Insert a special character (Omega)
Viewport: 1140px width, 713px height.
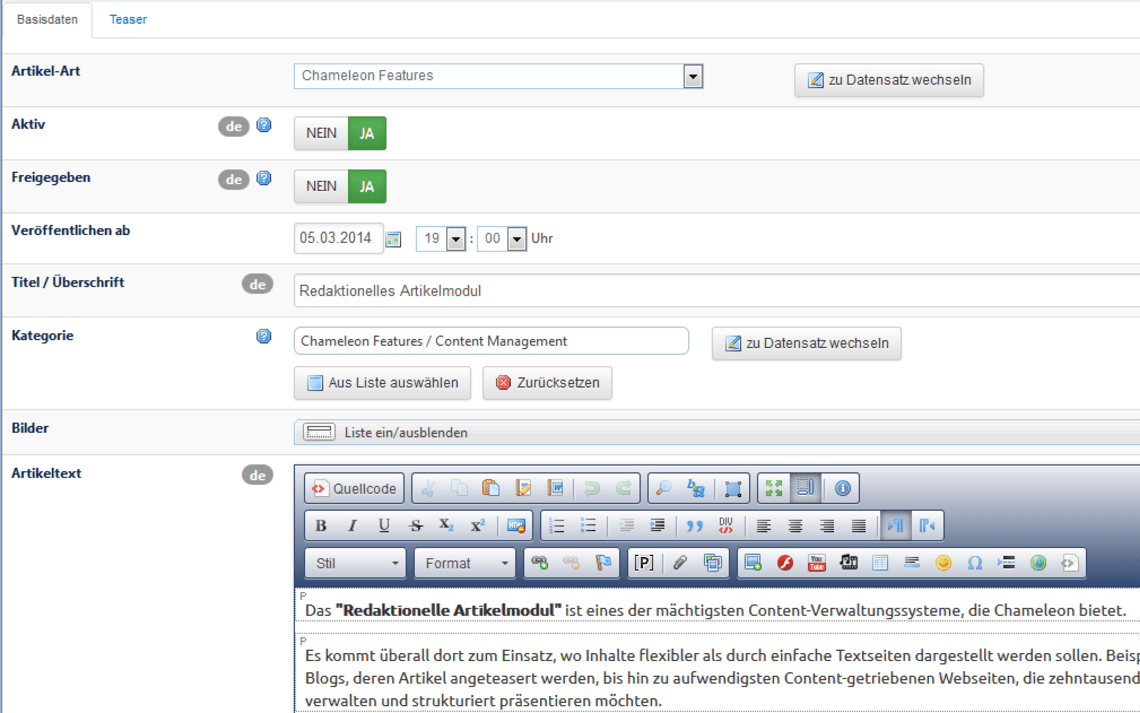click(975, 563)
